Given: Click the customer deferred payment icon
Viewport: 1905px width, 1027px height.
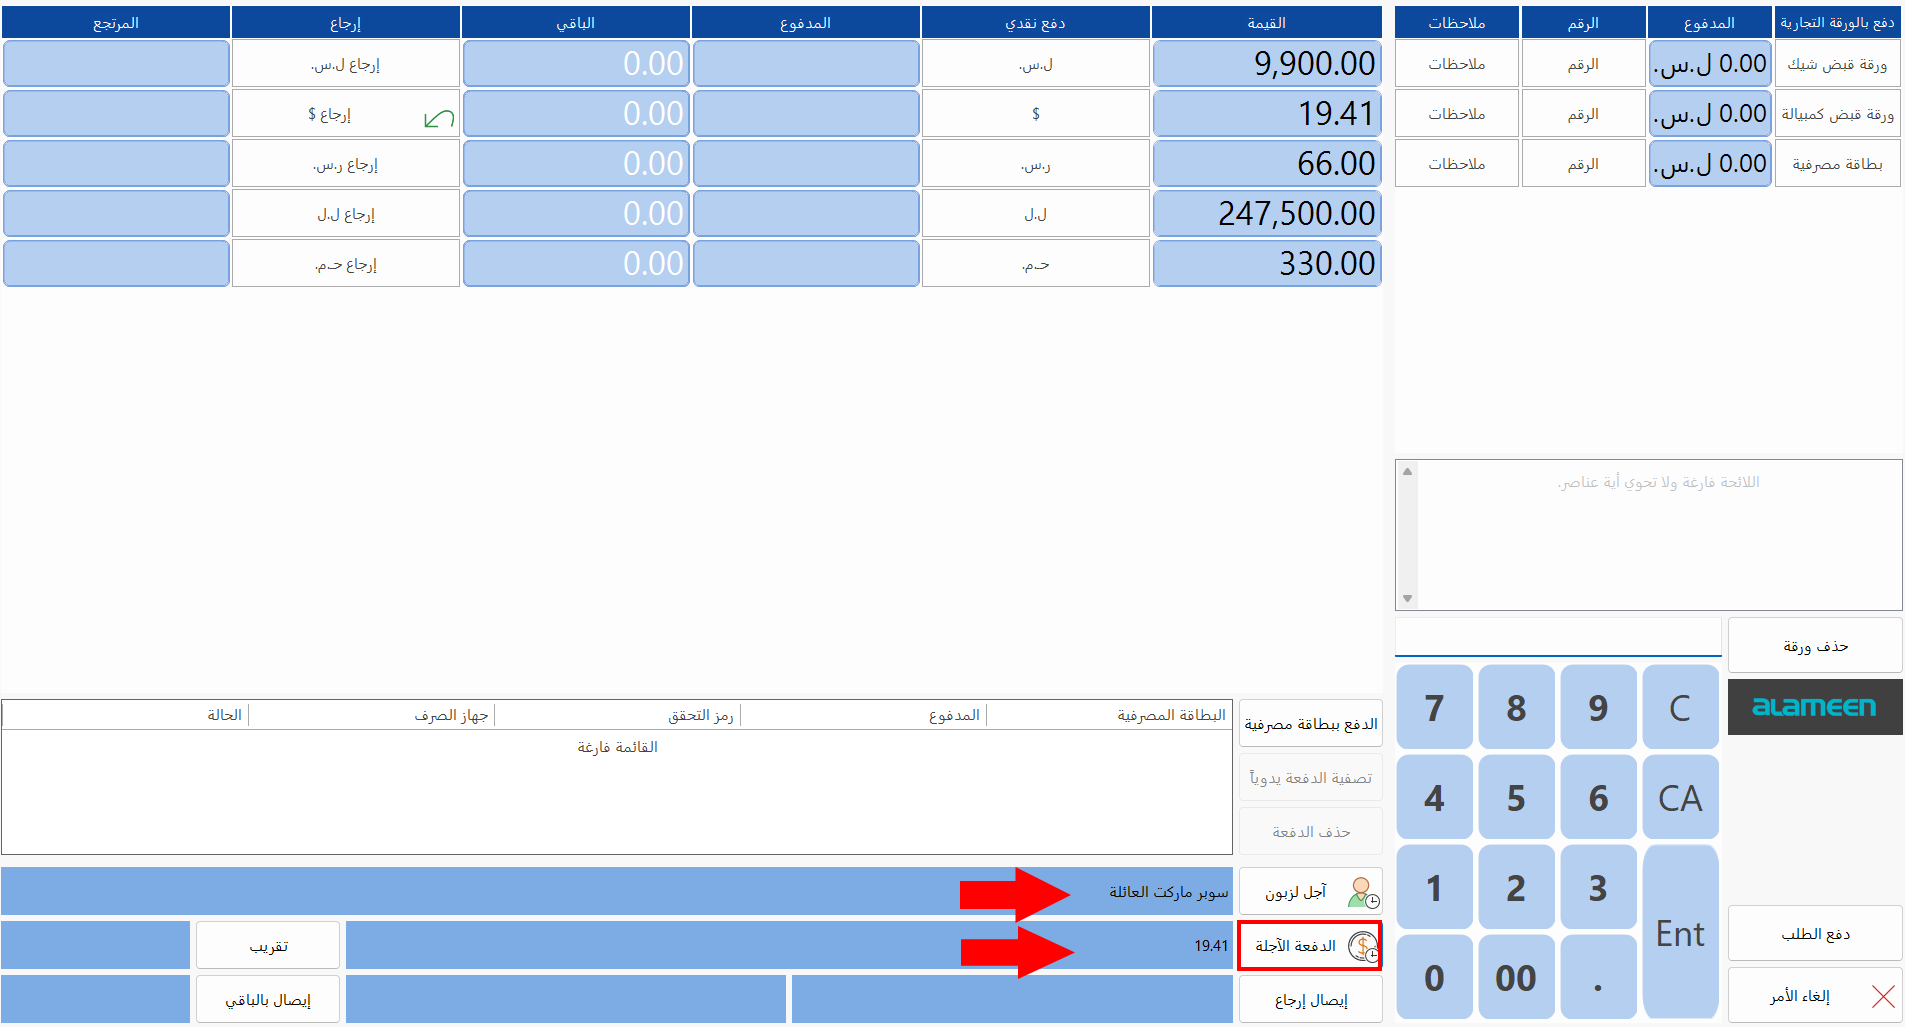Looking at the screenshot, I should [1362, 892].
